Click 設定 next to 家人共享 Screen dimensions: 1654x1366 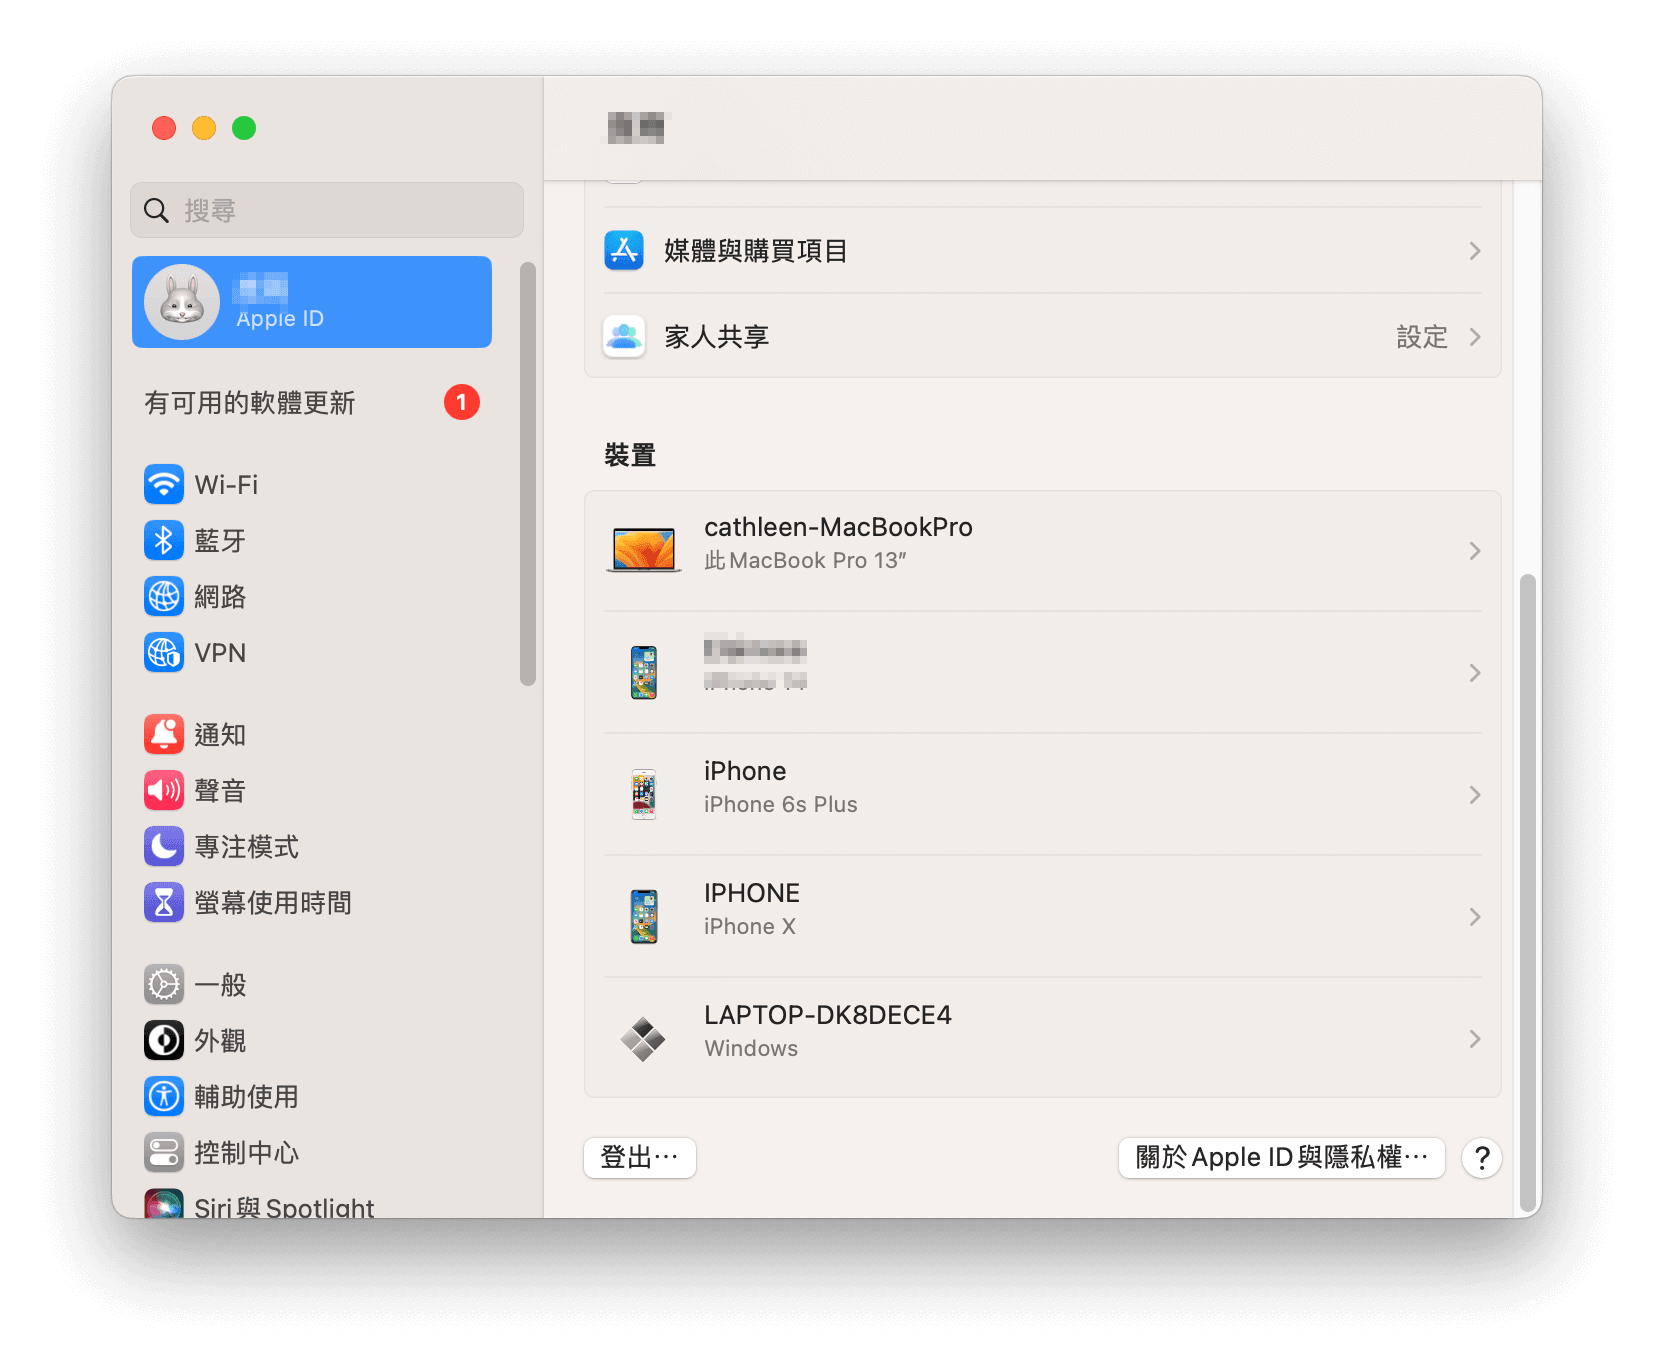coord(1422,337)
